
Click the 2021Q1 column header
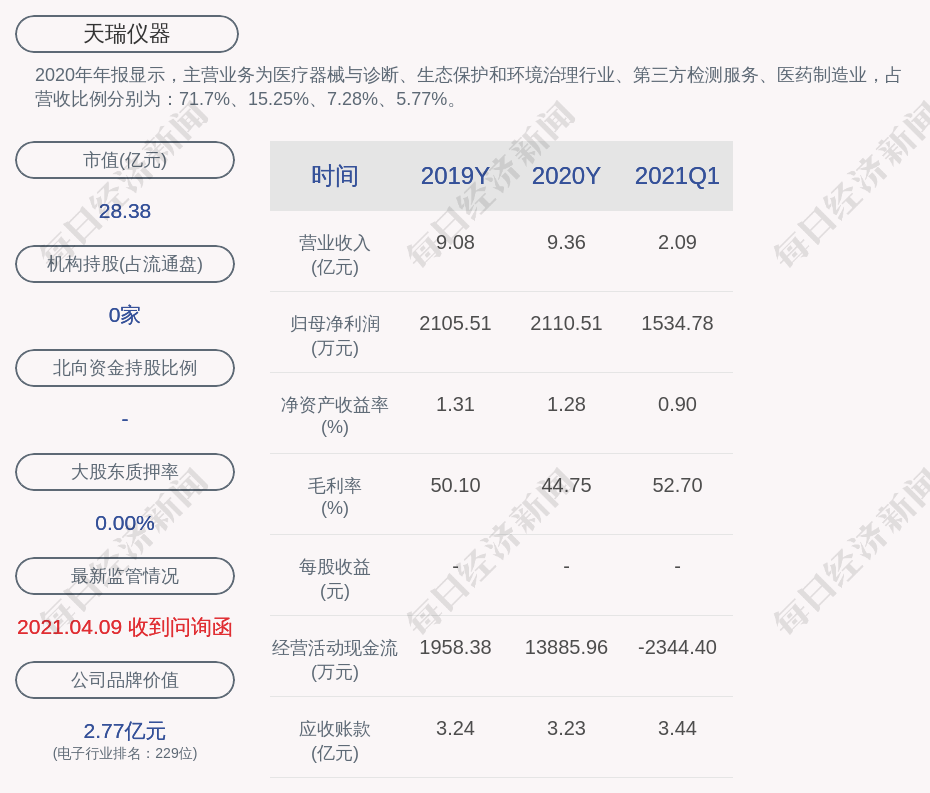pos(677,176)
